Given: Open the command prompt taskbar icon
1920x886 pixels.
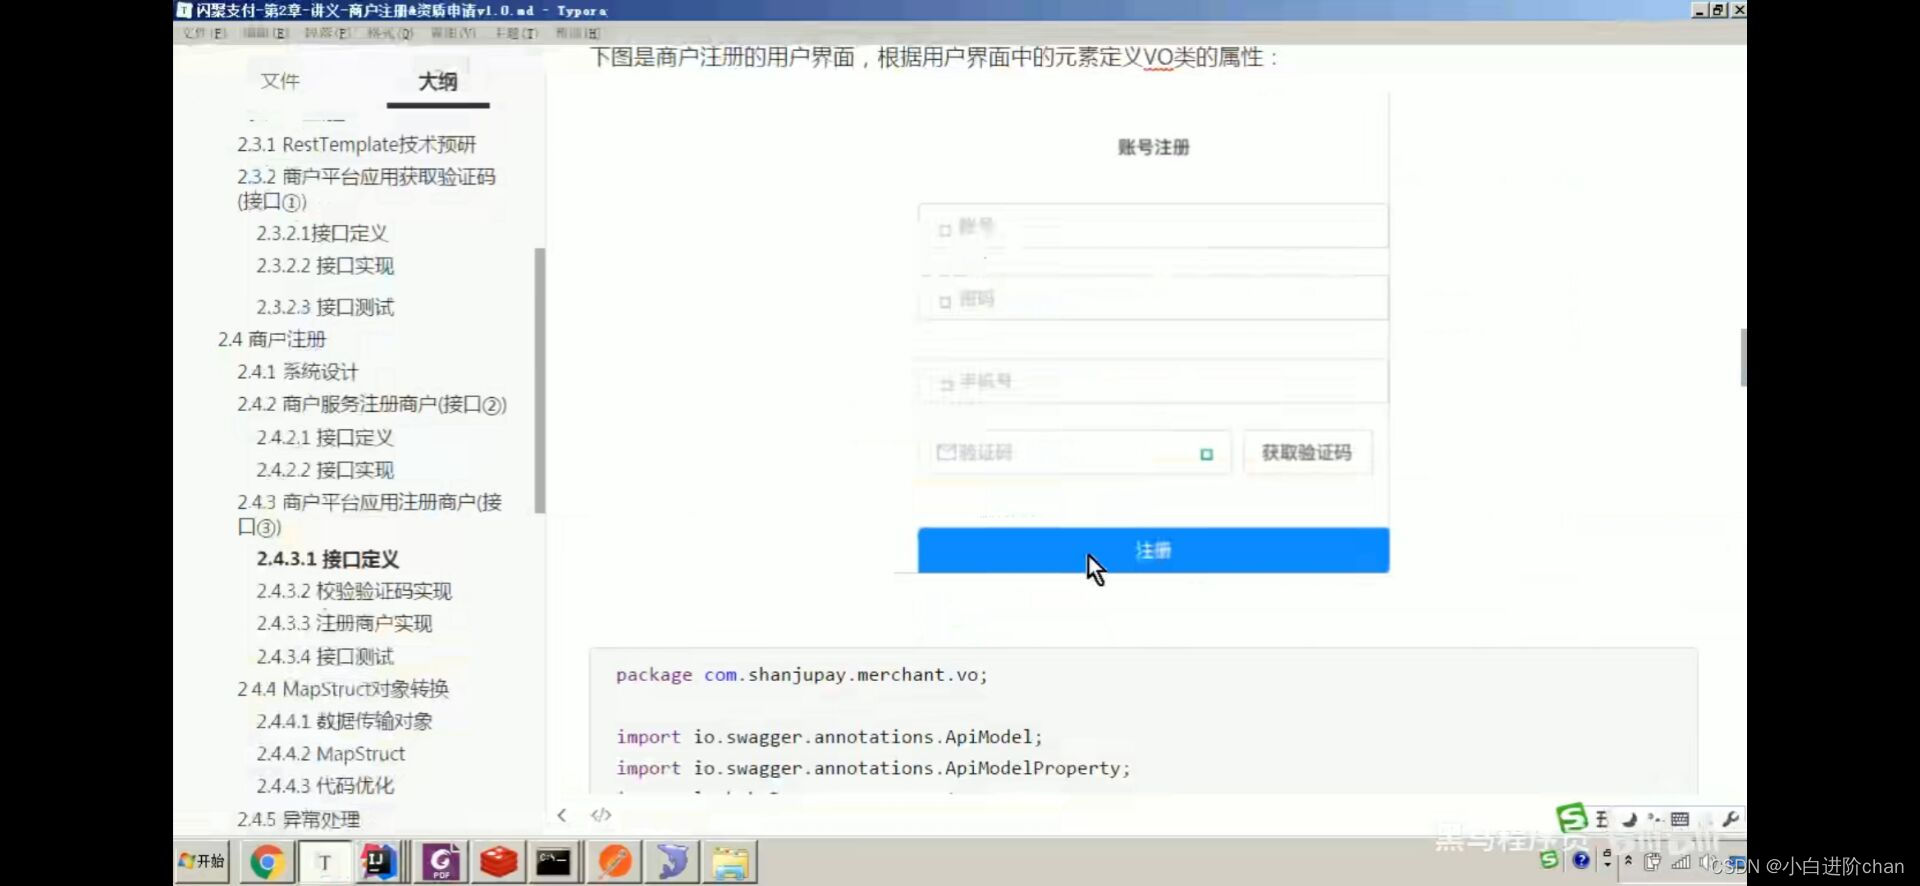Looking at the screenshot, I should coord(553,862).
